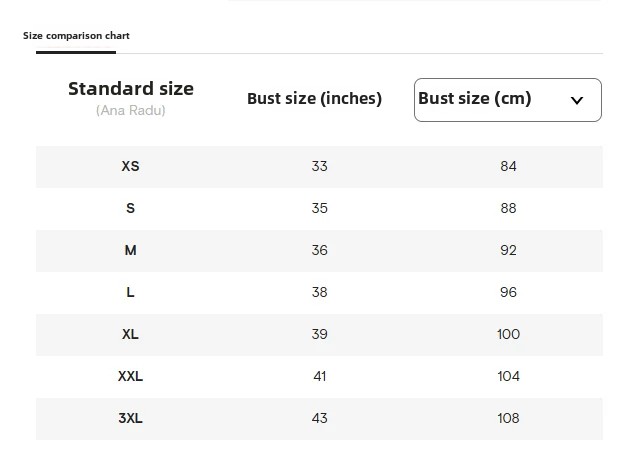Click the 41 inches value for XXL
This screenshot has height=455, width=630.
click(319, 376)
